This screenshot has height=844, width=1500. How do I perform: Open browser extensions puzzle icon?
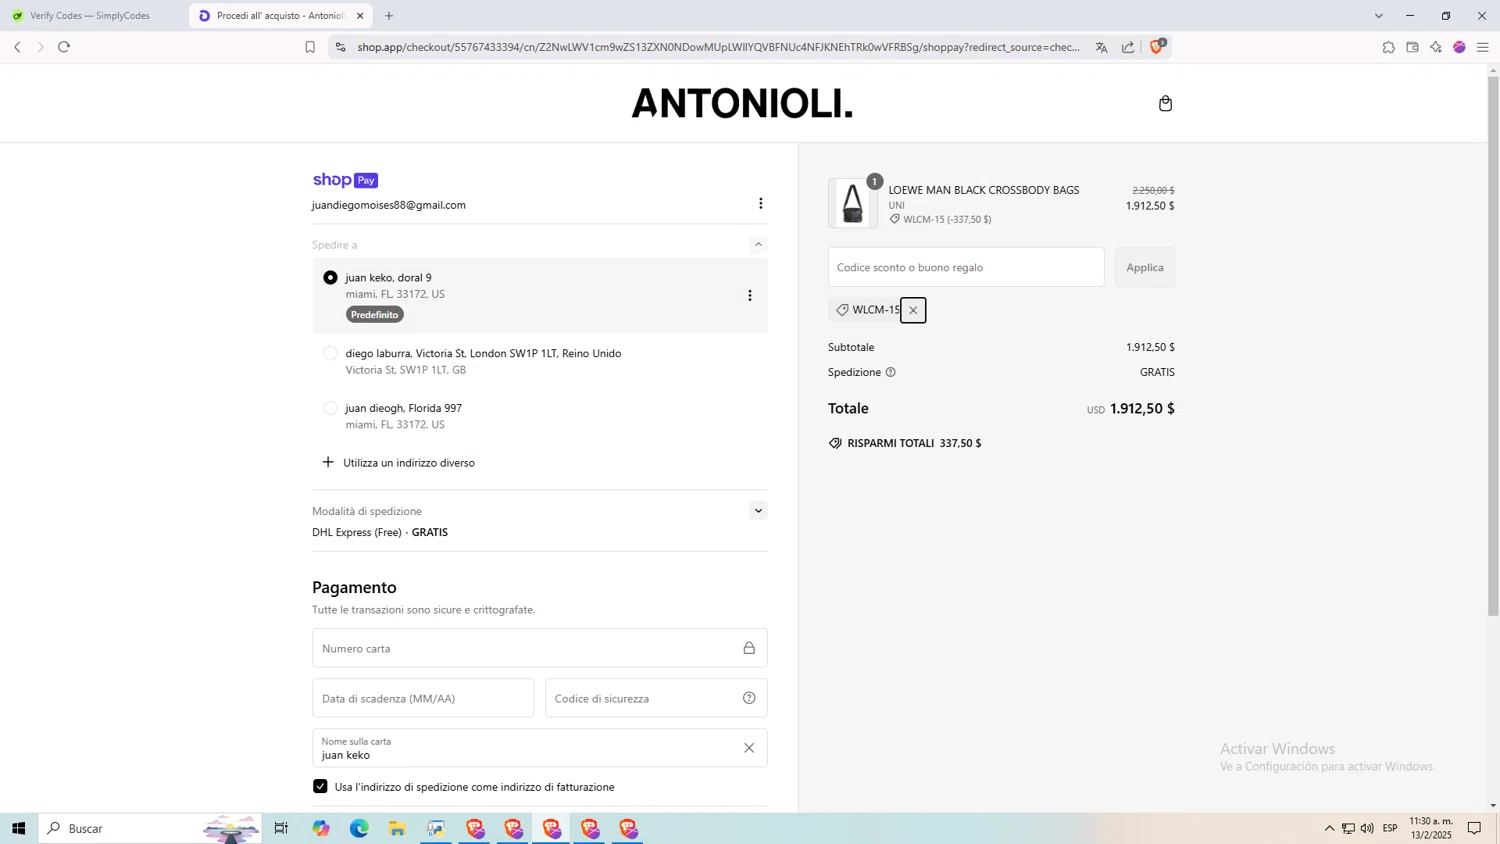[x=1388, y=47]
